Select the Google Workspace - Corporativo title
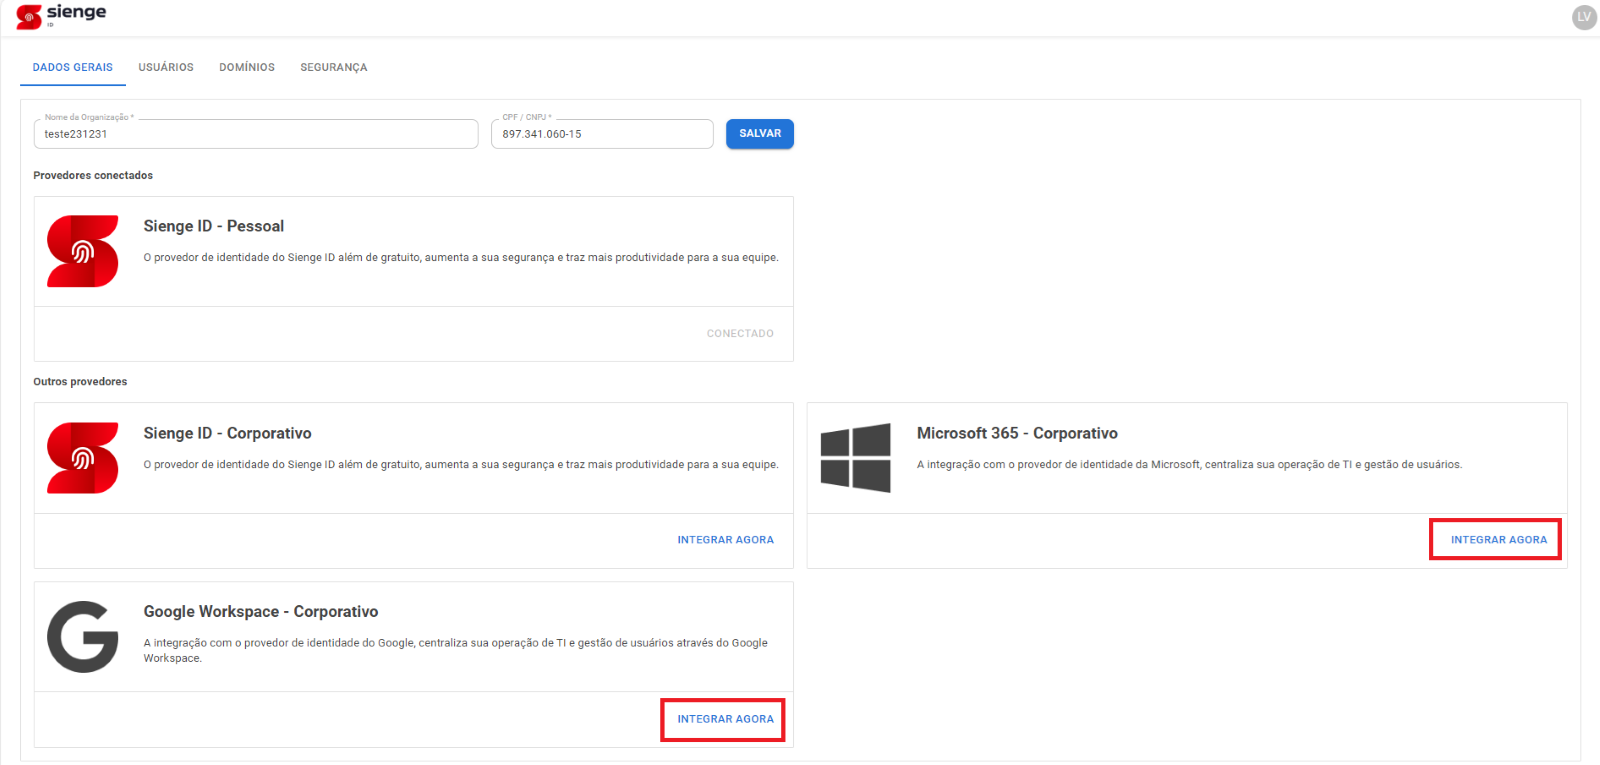Screen dimensions: 1600x765 click(x=261, y=611)
